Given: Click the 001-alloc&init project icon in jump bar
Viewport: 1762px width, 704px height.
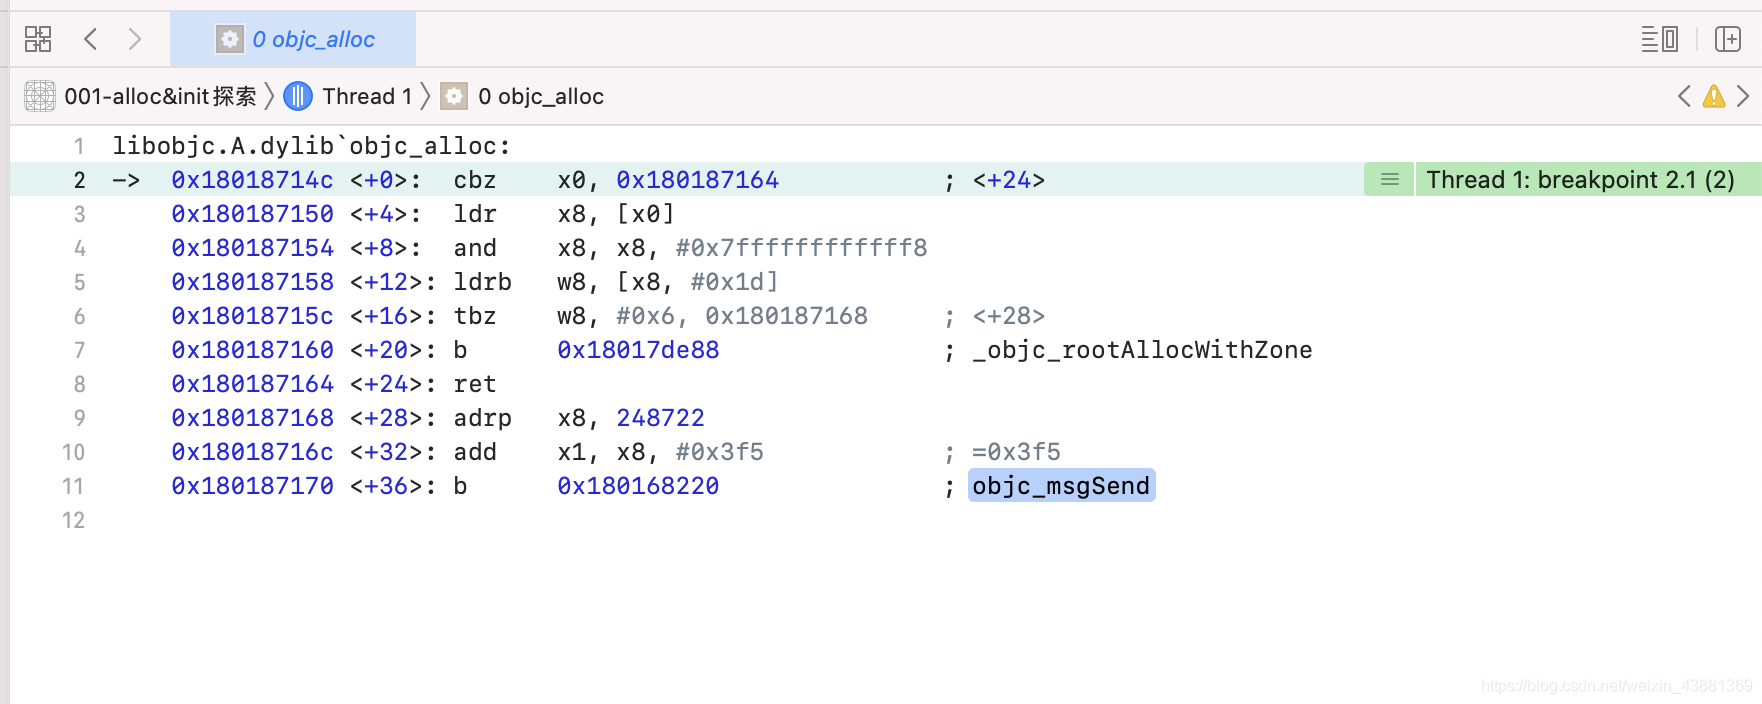Looking at the screenshot, I should pos(40,96).
